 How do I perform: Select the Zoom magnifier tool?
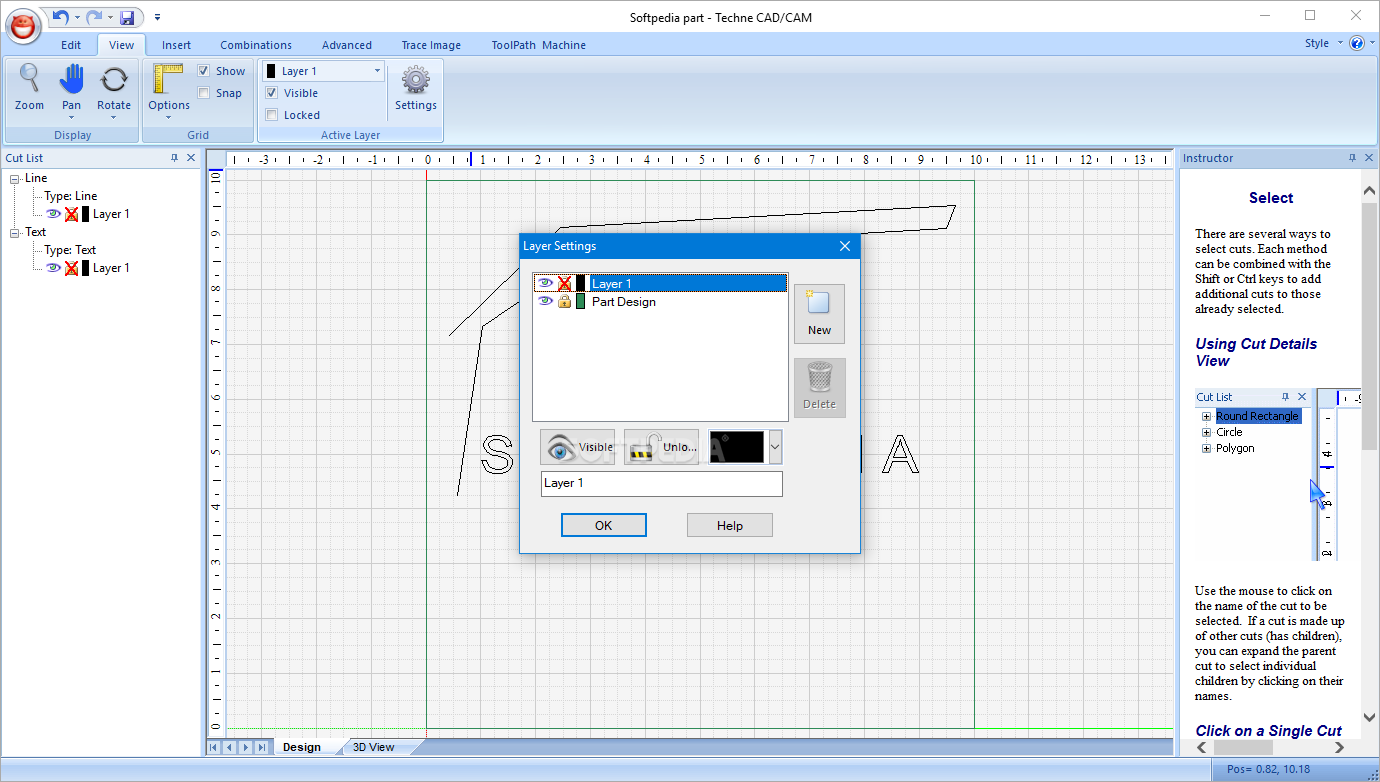coord(29,88)
